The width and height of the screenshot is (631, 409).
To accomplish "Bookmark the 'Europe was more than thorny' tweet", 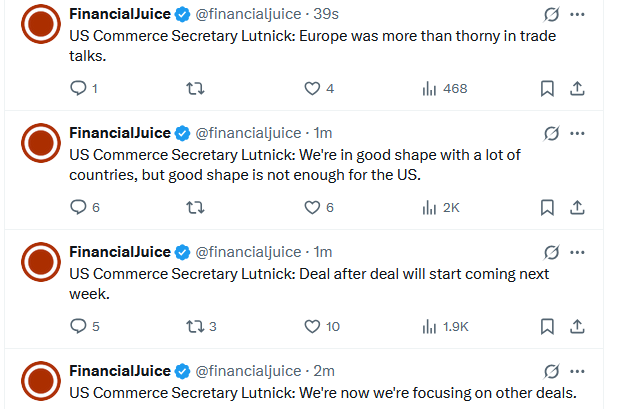I will coord(547,89).
